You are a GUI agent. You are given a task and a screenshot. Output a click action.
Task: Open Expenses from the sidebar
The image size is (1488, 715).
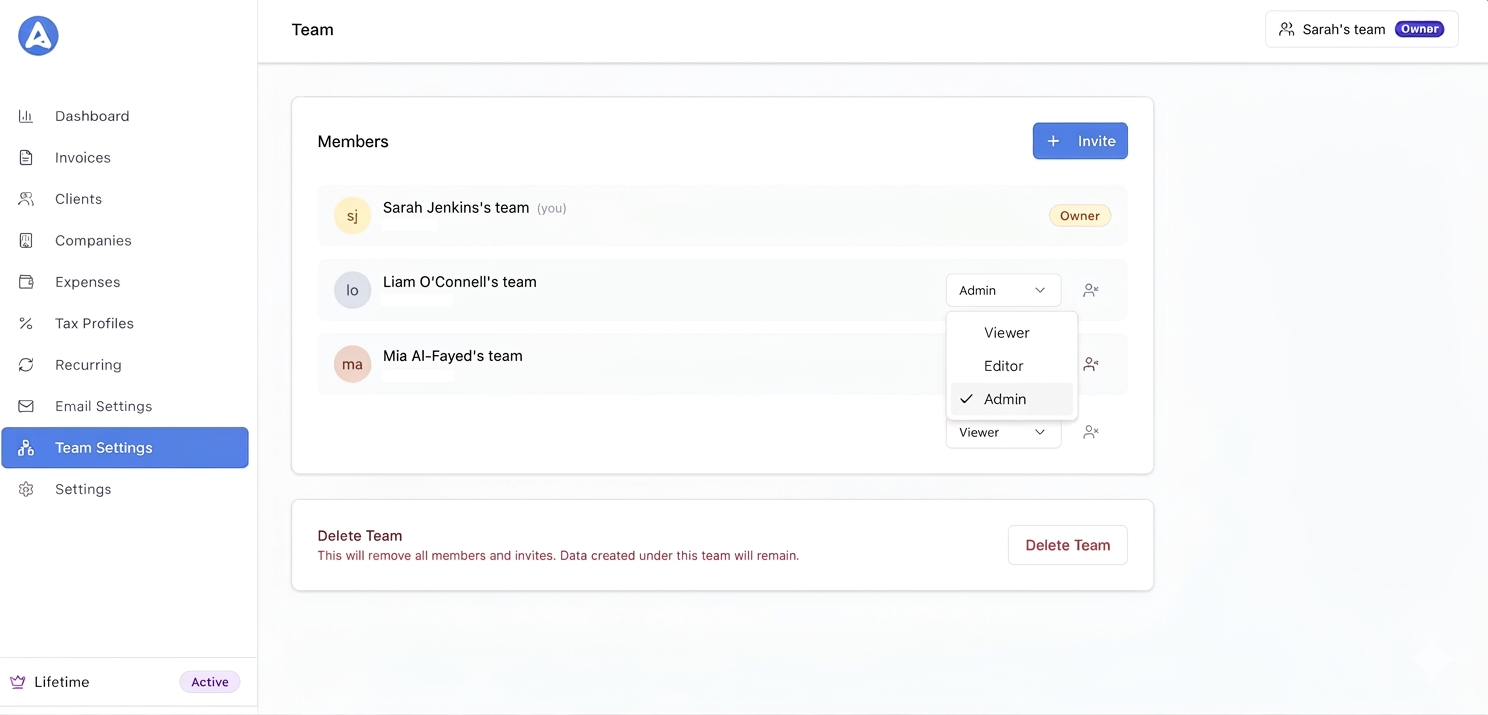125,282
